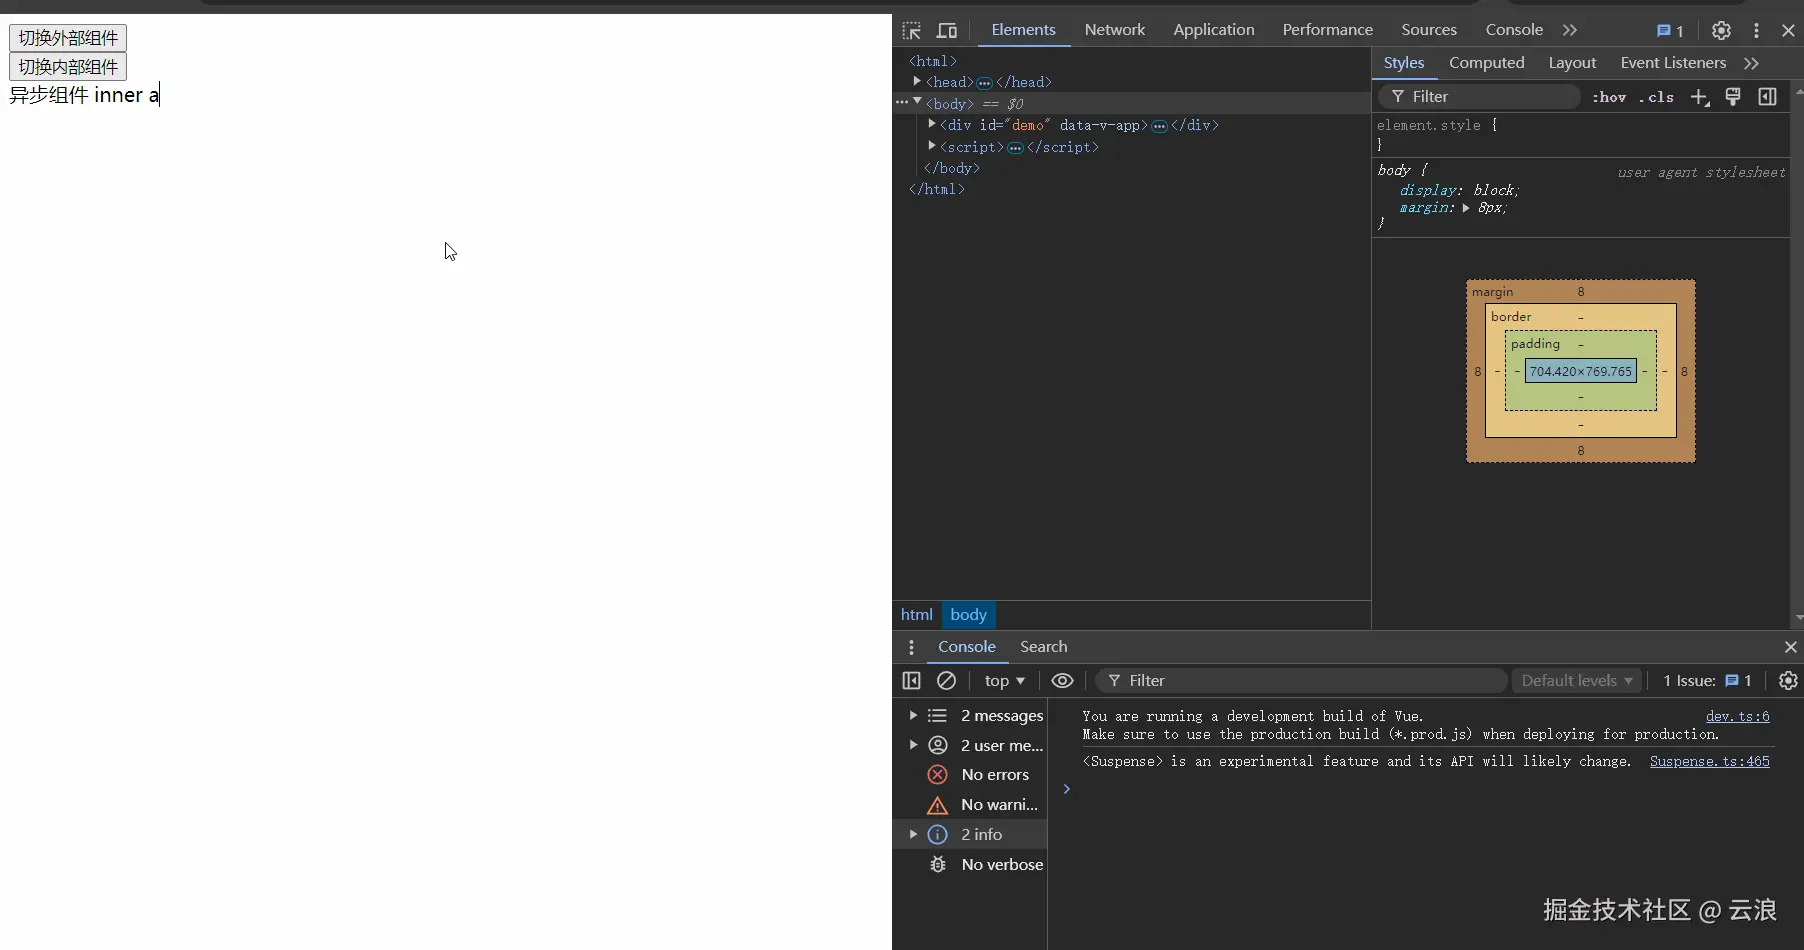Toggle the :hov pseudo-class pane

[1608, 97]
